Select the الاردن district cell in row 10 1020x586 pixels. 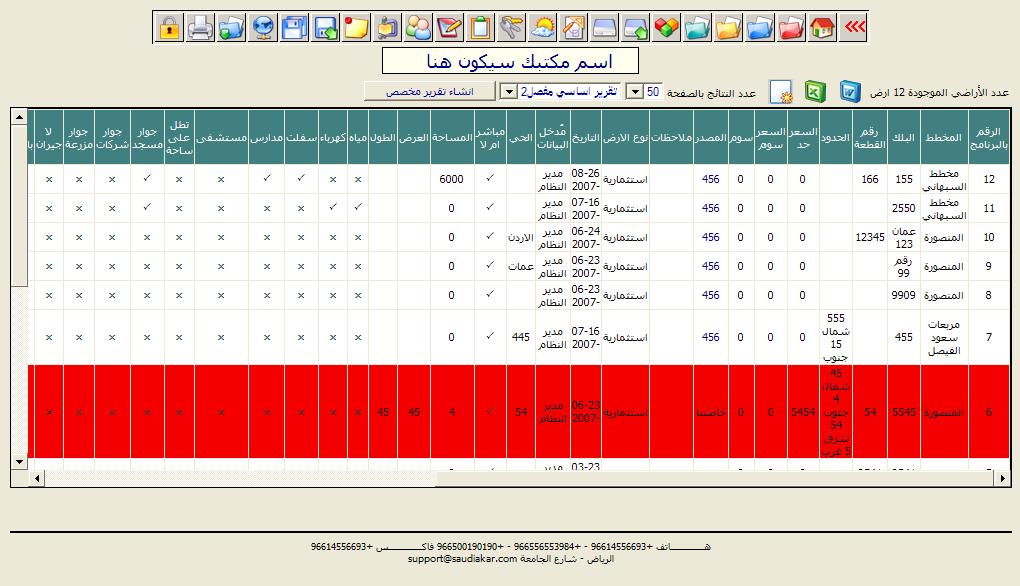pos(521,237)
